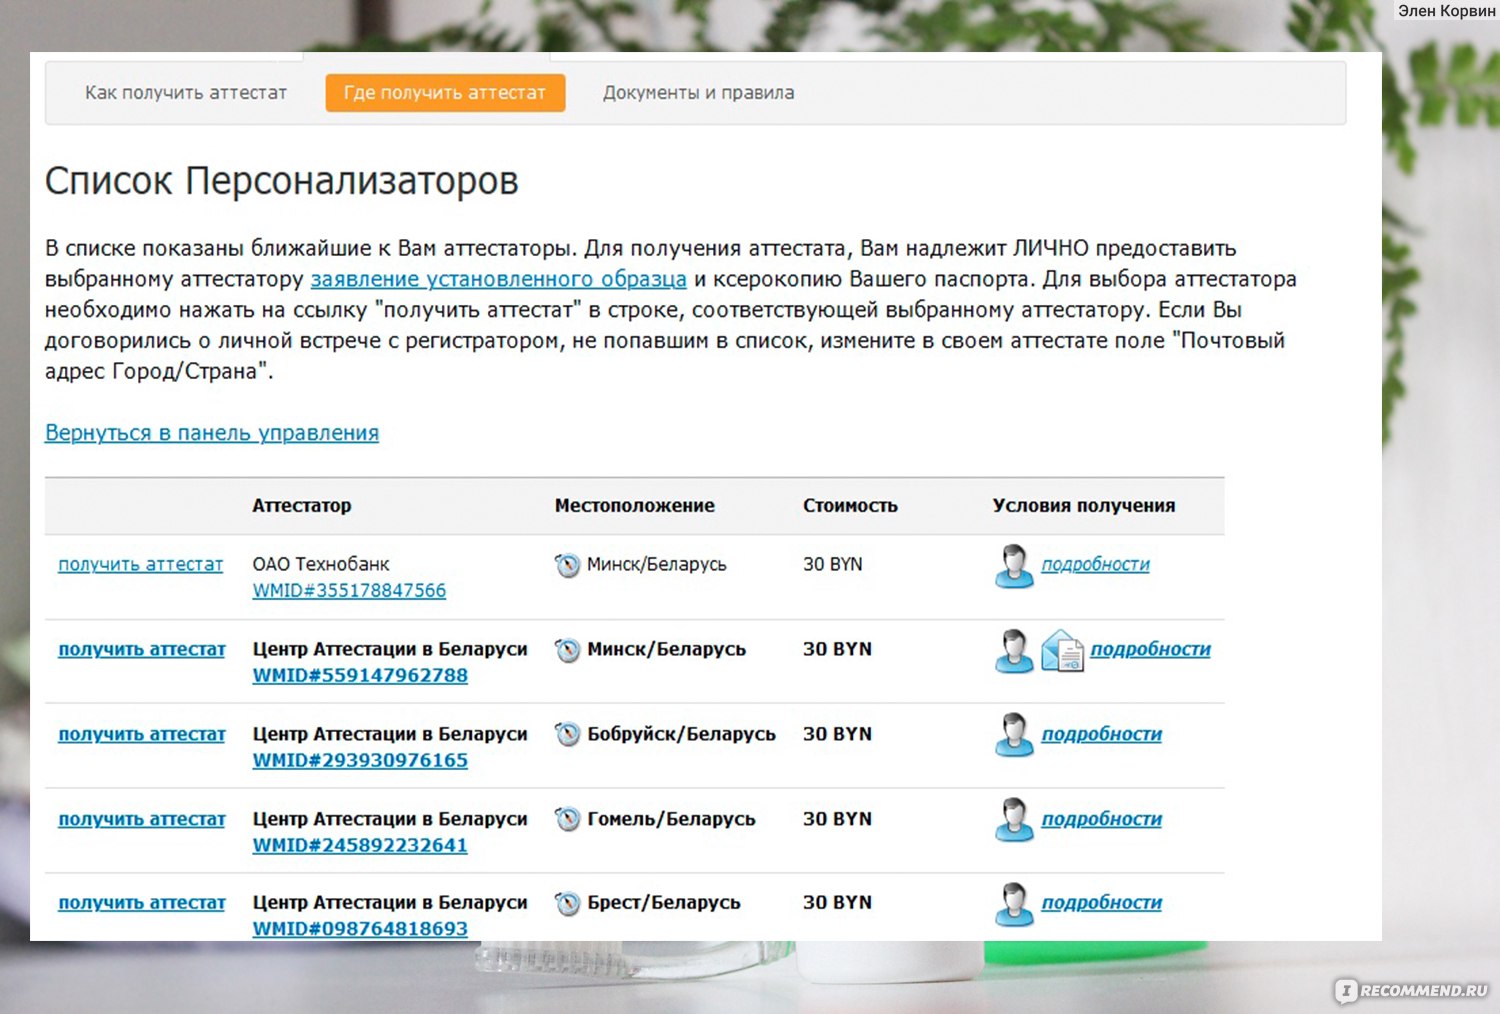Click the person icon in Бобруйск row
1500x1014 pixels.
1014,735
